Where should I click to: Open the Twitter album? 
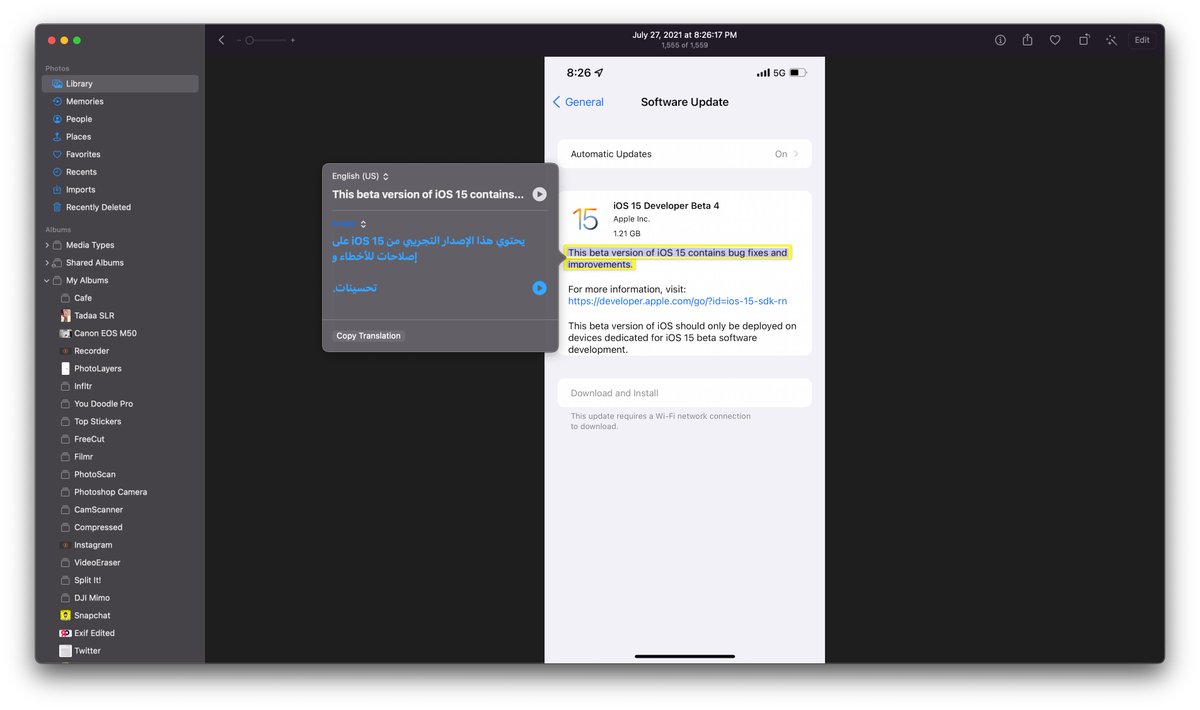coord(120,651)
